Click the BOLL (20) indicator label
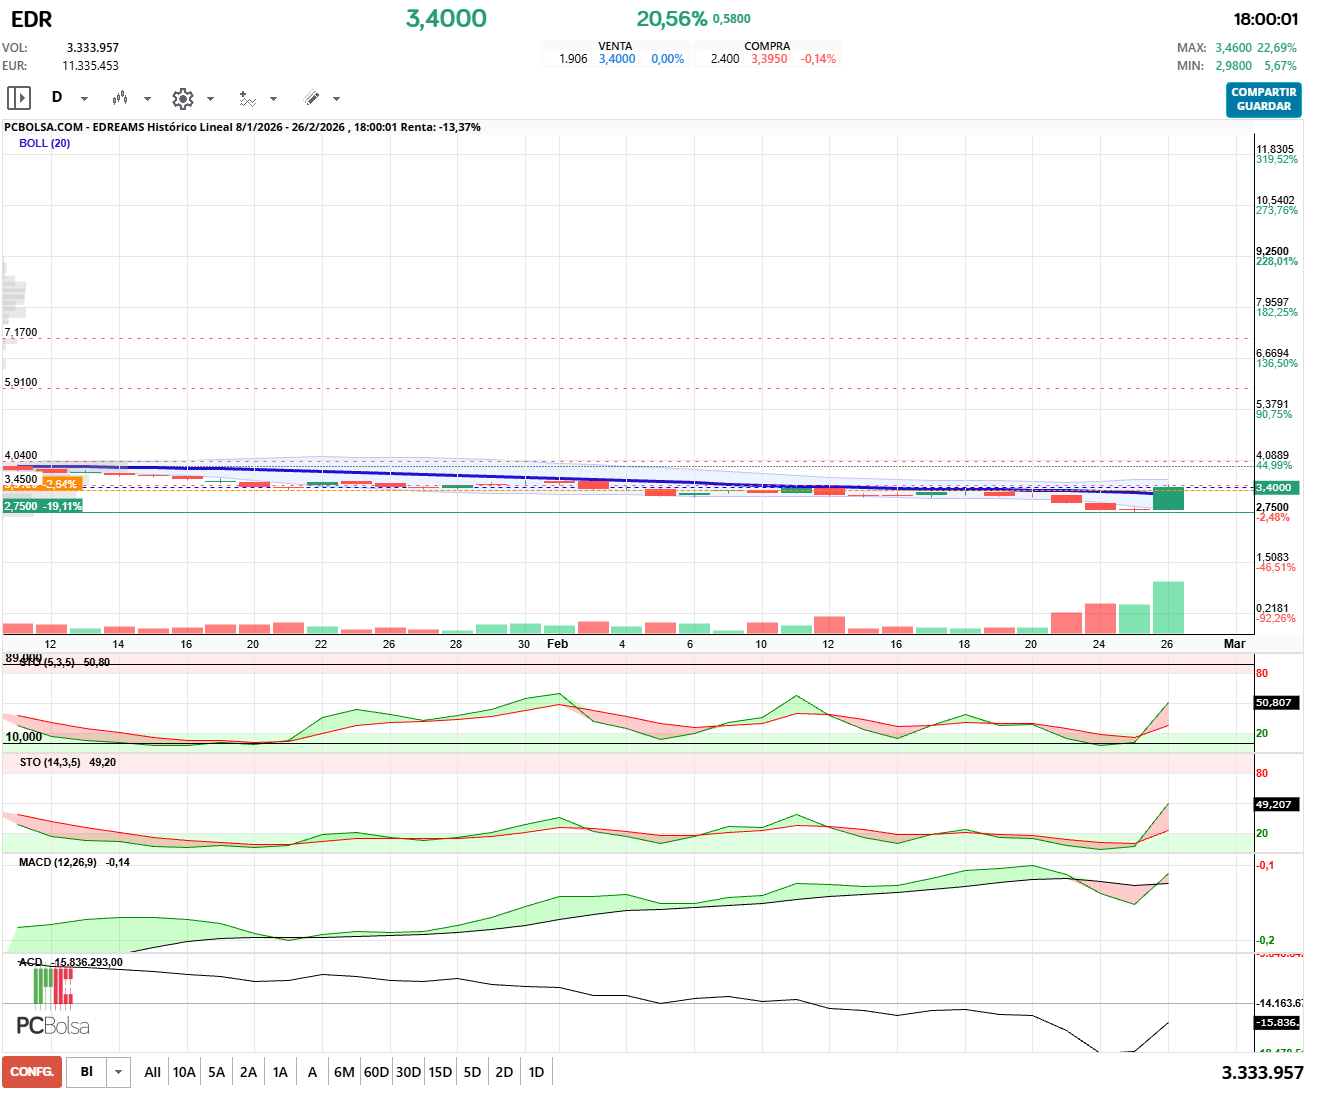 (x=45, y=143)
